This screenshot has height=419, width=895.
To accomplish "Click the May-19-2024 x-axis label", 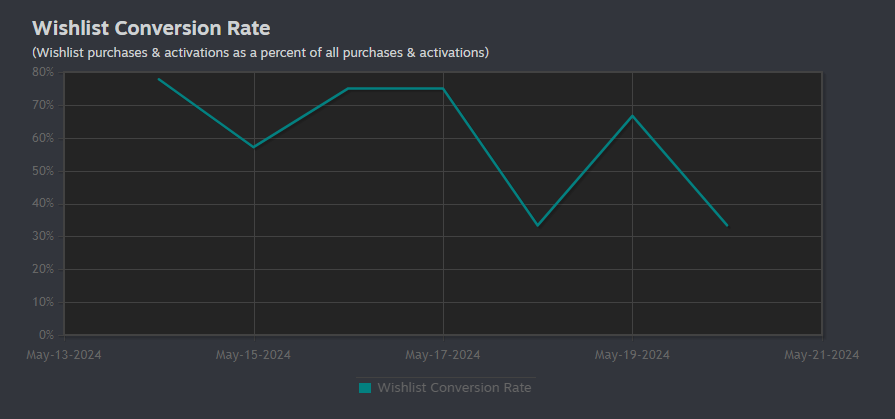I will tap(632, 355).
